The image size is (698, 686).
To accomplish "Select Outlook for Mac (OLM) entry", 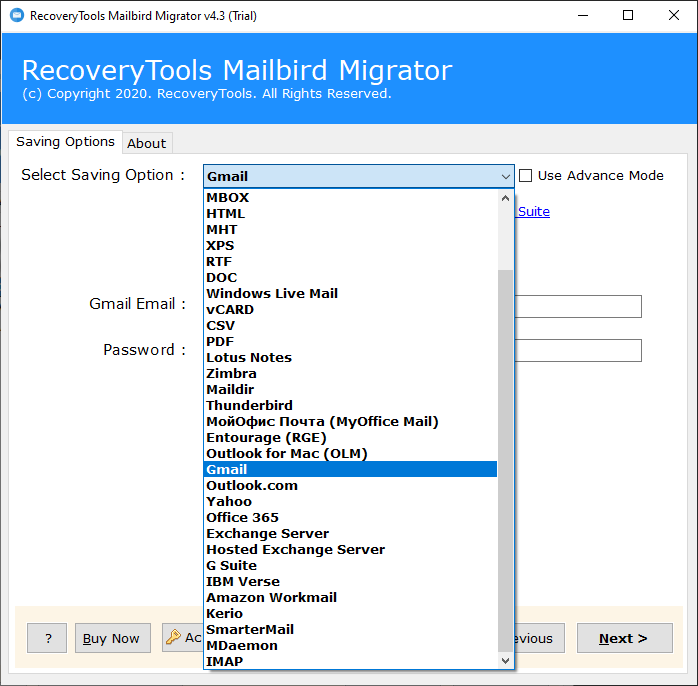I will [350, 454].
